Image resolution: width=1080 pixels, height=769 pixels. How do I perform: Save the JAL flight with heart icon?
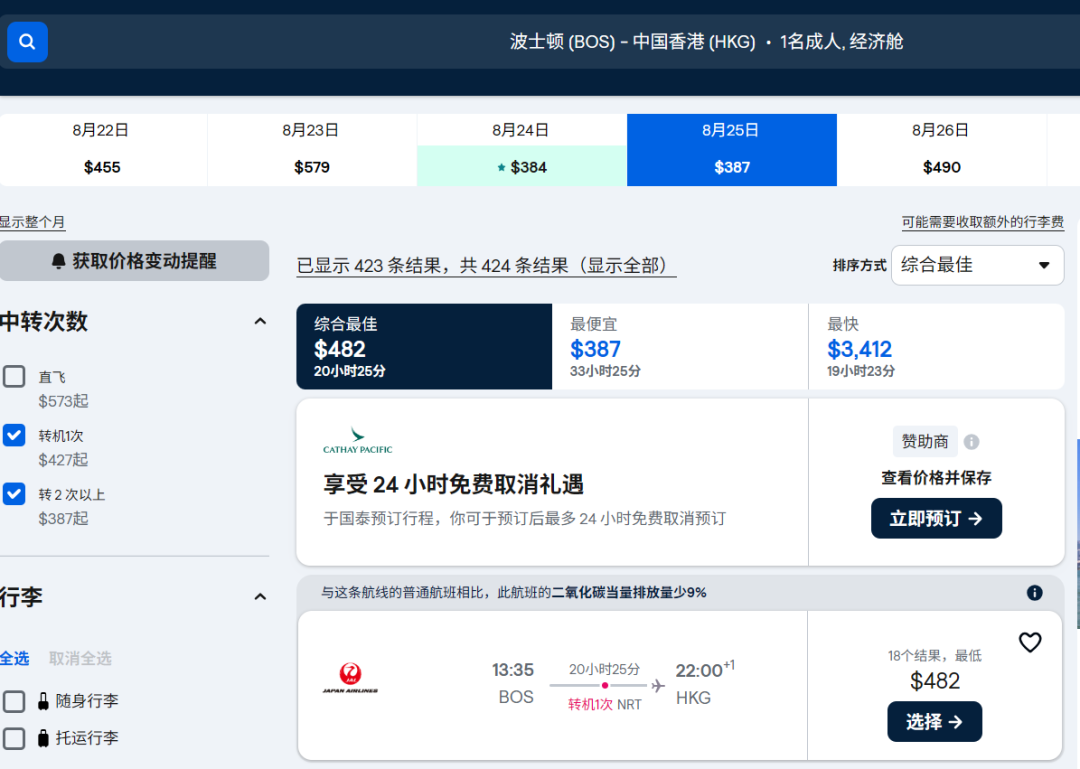coord(1030,642)
